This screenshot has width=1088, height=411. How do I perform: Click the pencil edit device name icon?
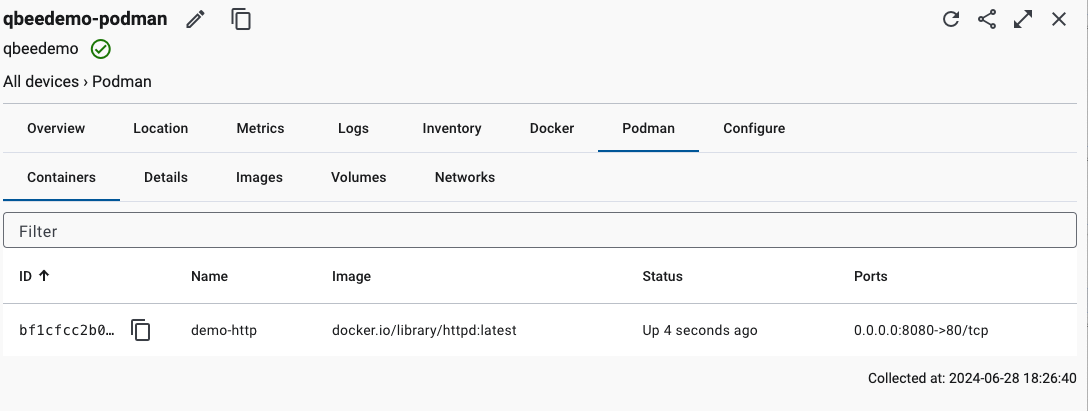196,19
